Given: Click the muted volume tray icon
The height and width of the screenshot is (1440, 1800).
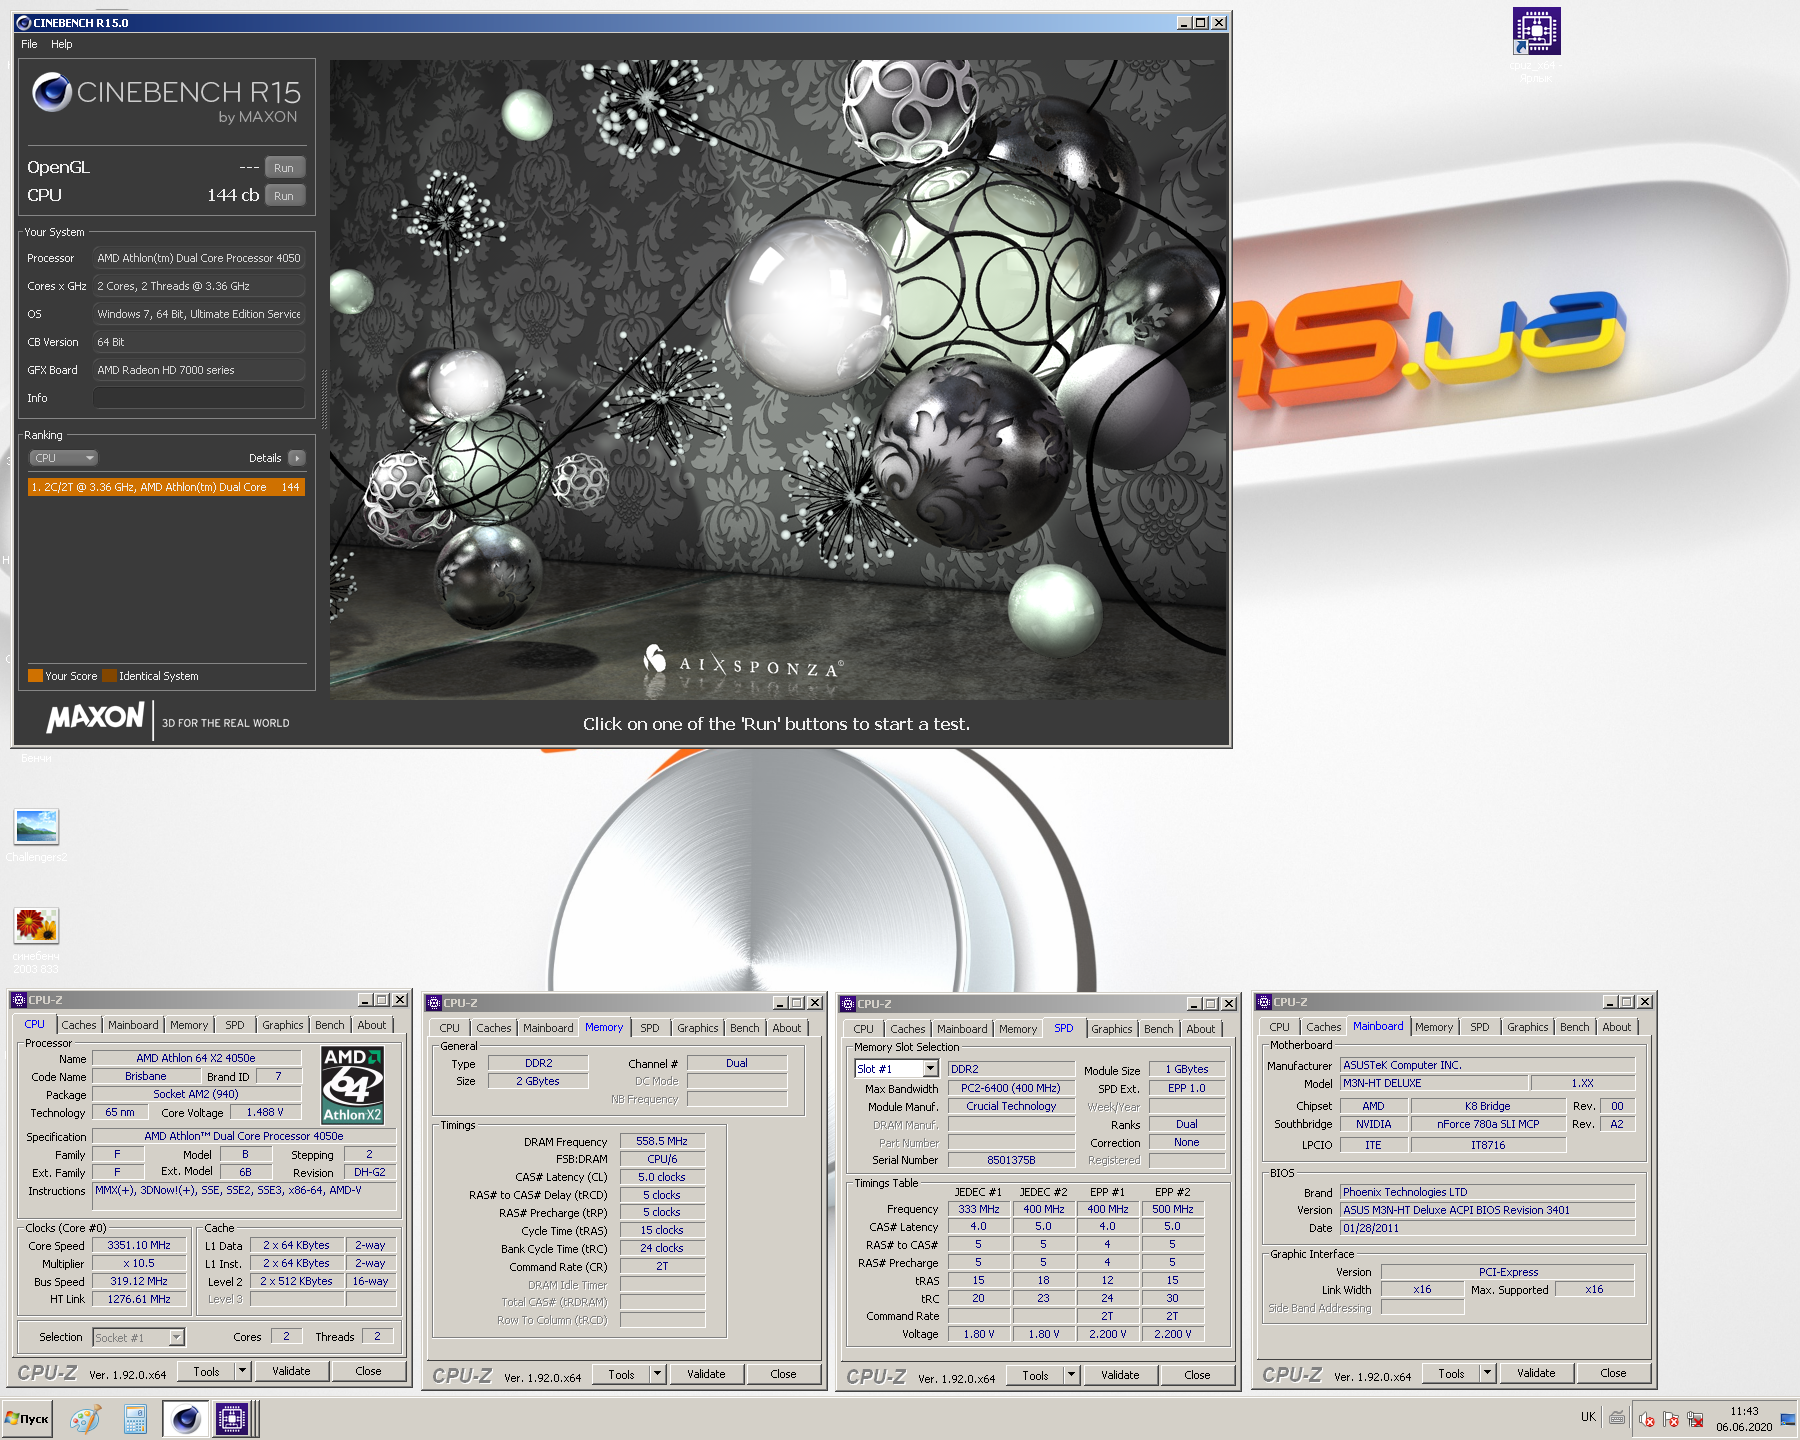Looking at the screenshot, I should [1646, 1419].
